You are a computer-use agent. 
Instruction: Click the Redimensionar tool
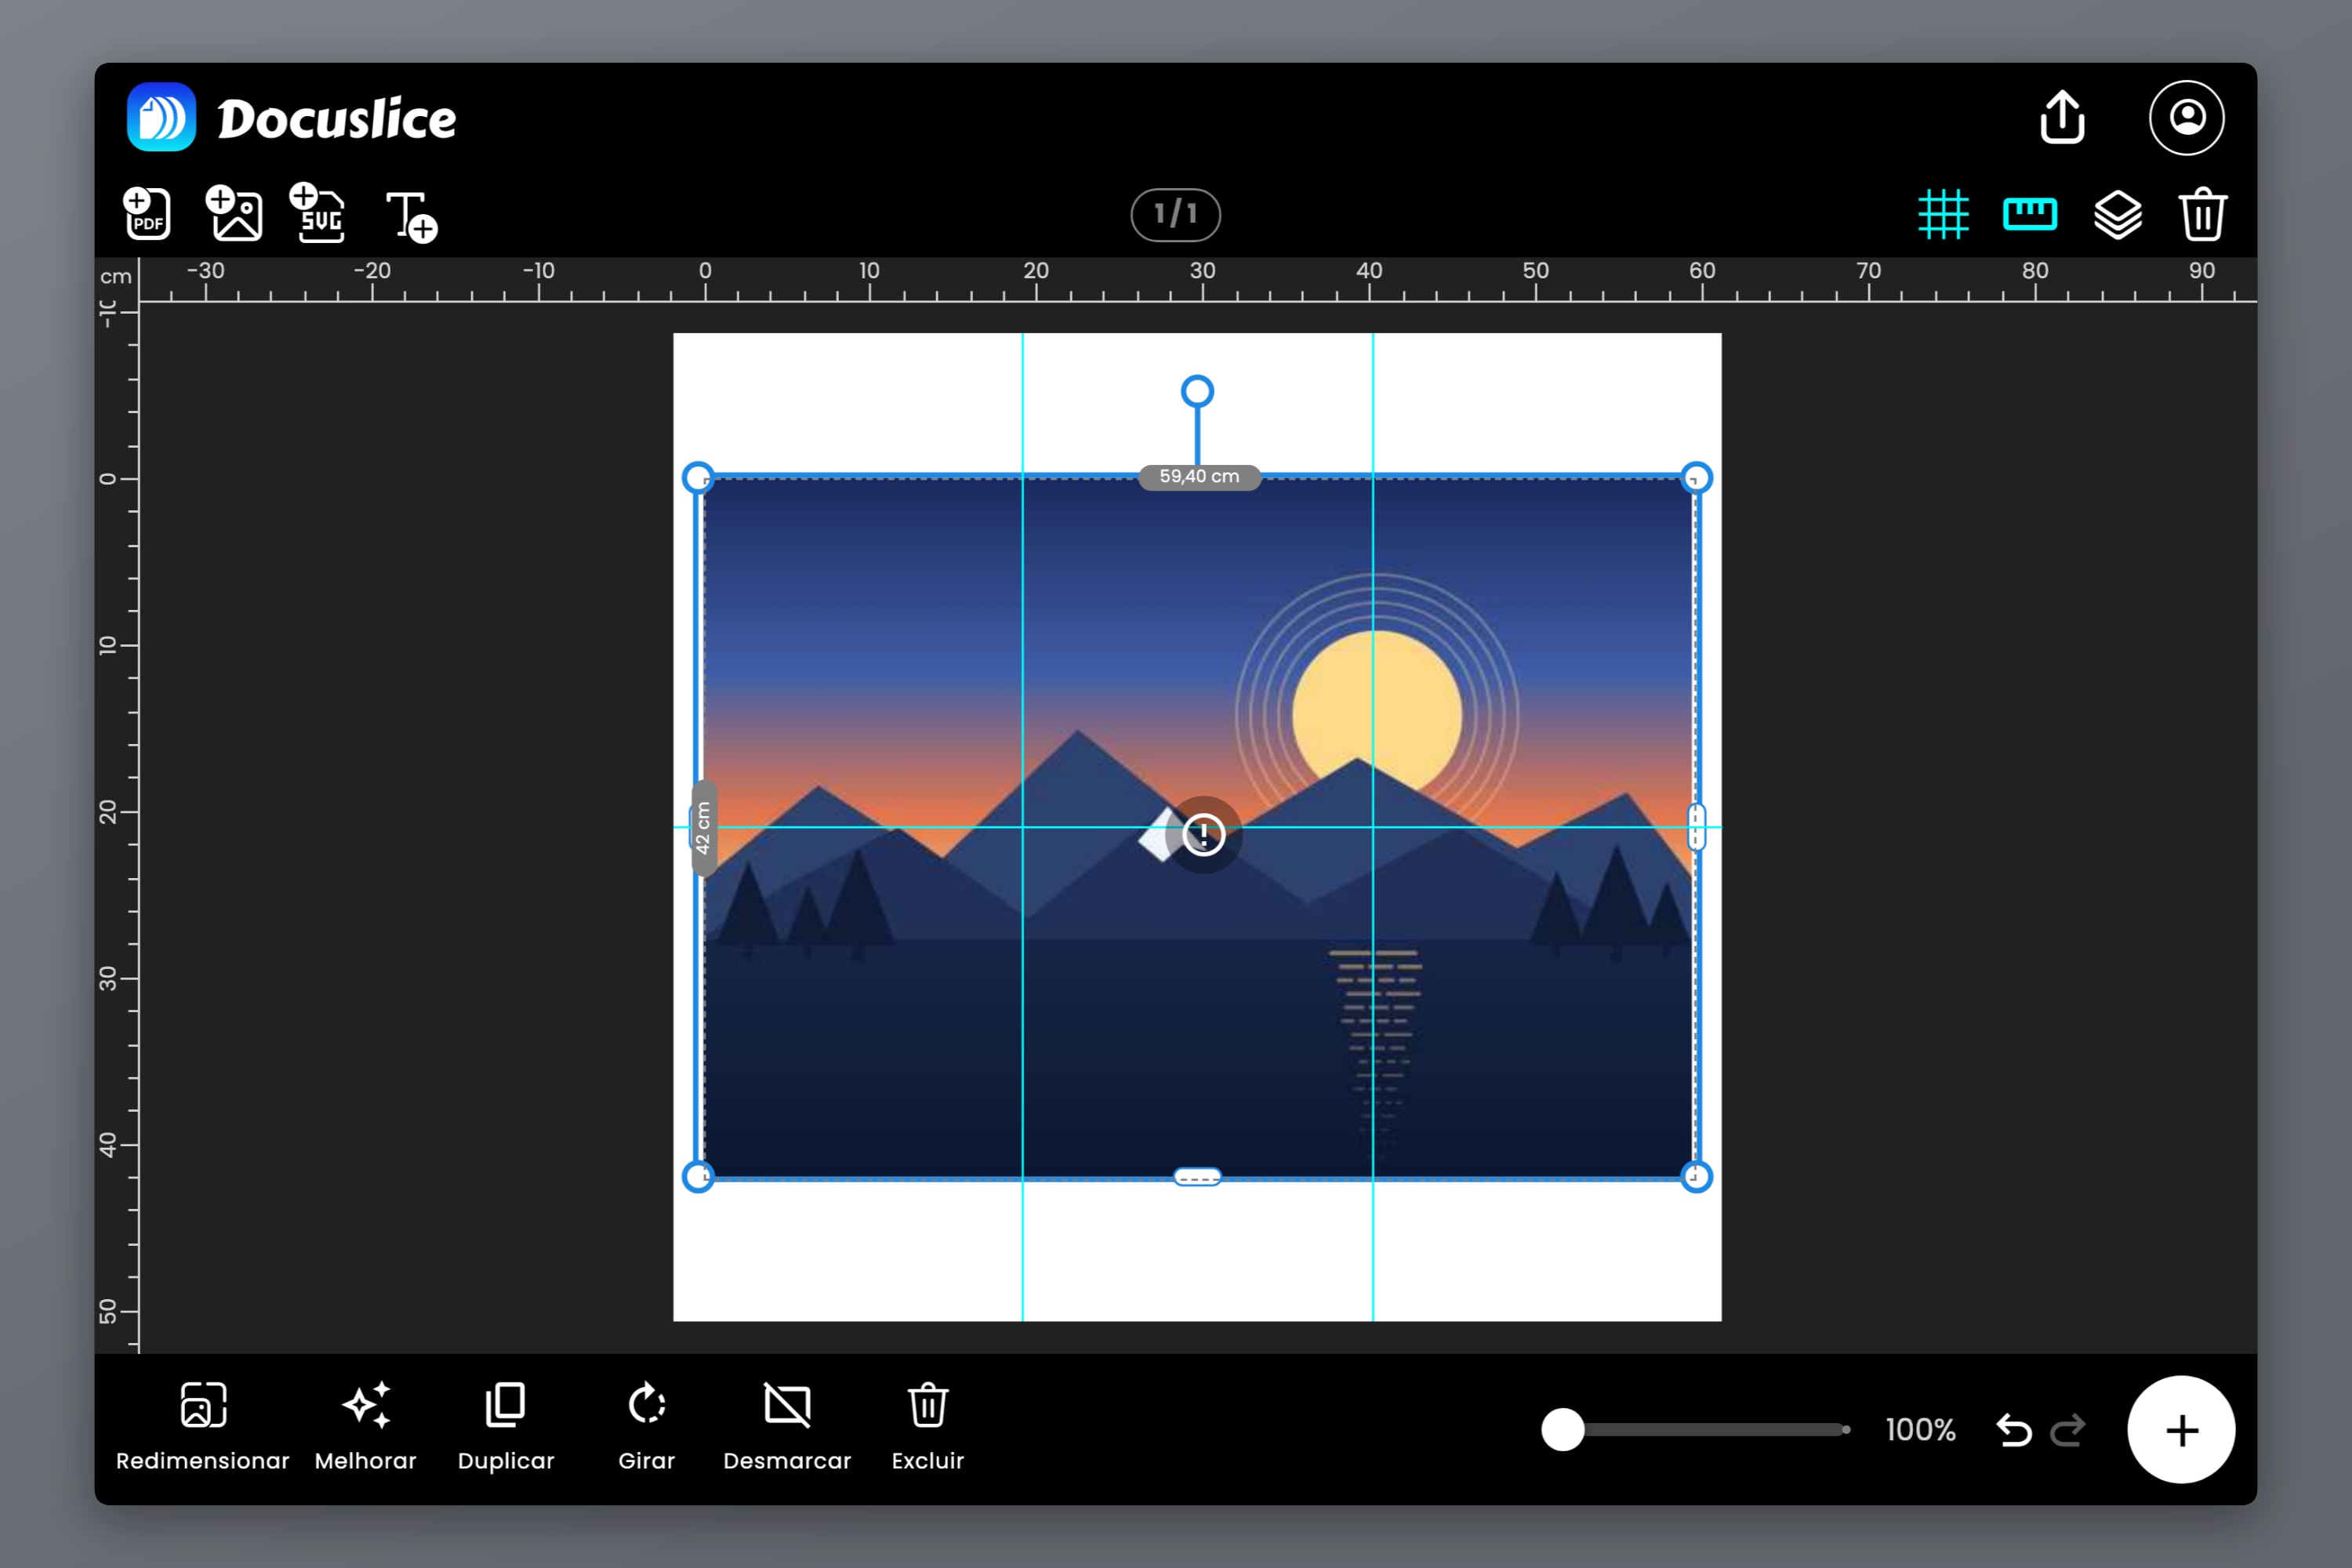[203, 1427]
